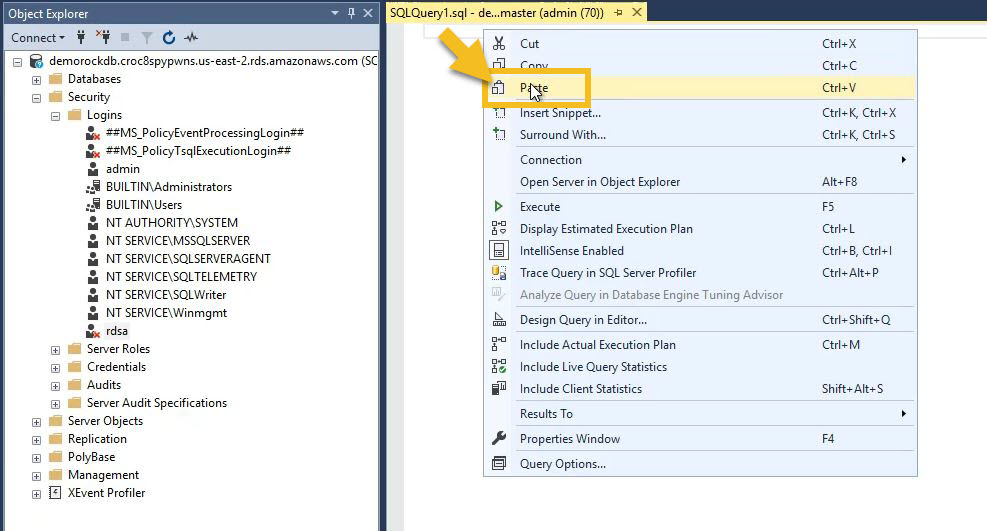Open Query Options... from context menu
The height and width of the screenshot is (531, 987).
700,464
